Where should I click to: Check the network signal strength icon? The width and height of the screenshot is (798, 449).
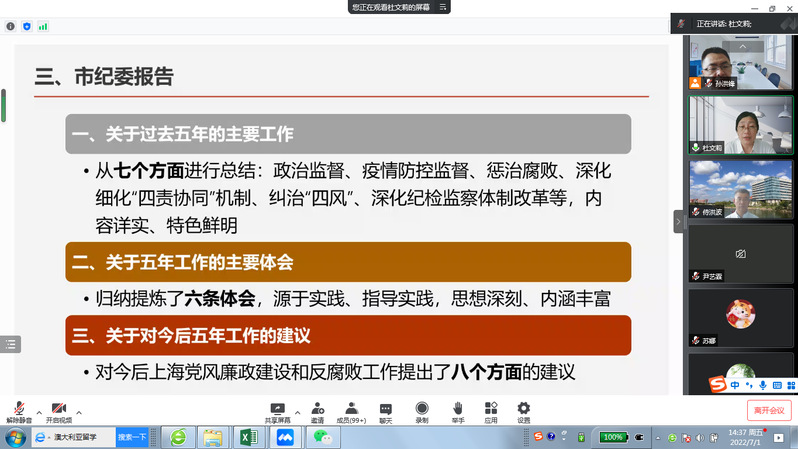point(43,26)
